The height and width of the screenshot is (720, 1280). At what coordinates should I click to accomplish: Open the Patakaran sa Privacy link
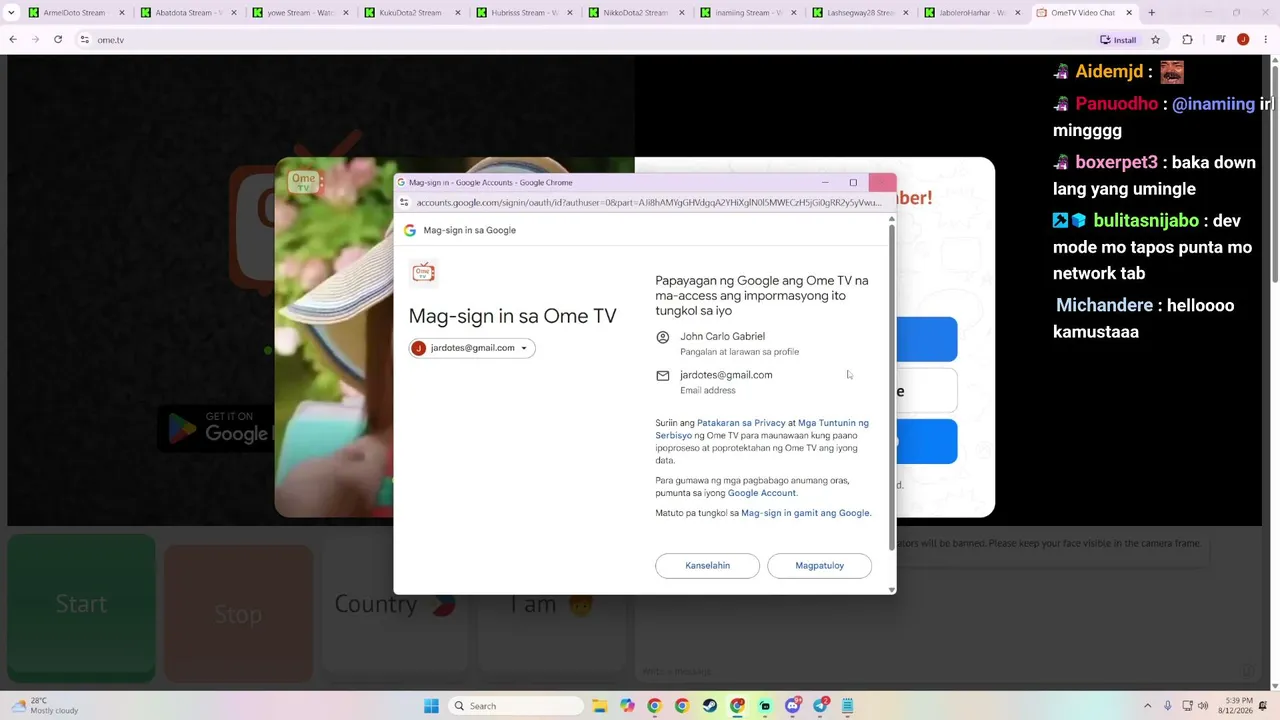(741, 423)
